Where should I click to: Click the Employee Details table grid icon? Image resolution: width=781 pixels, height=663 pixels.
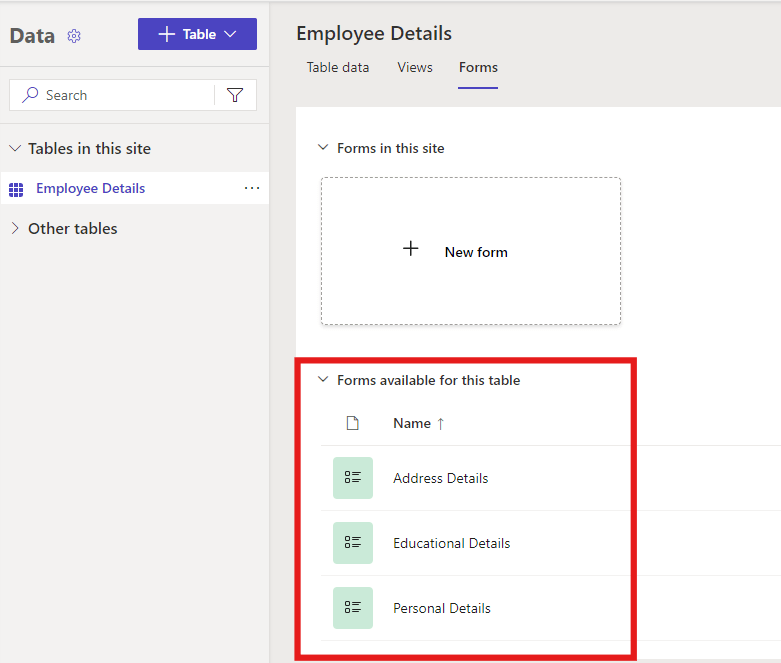point(16,189)
